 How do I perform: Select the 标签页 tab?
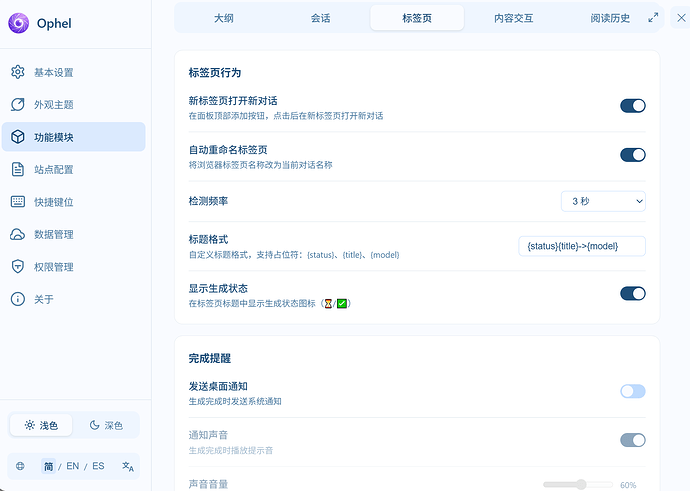[x=417, y=18]
